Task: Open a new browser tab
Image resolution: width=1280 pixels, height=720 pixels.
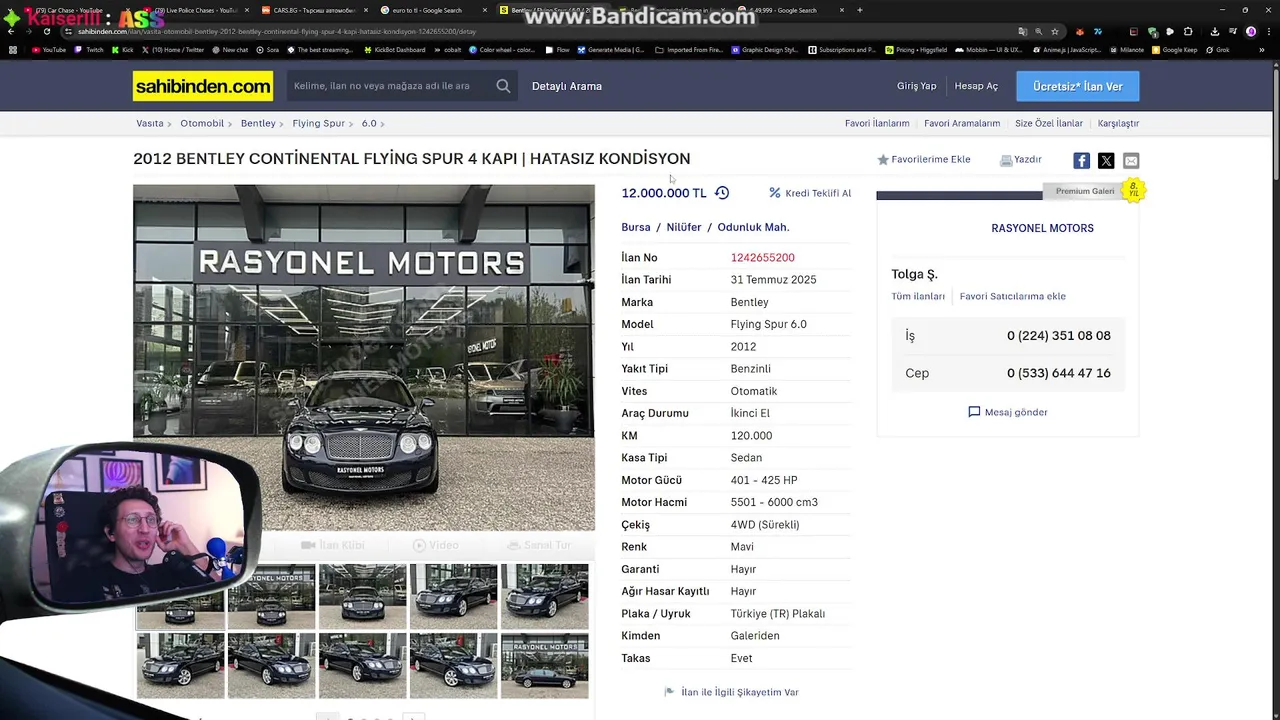Action: tap(860, 10)
